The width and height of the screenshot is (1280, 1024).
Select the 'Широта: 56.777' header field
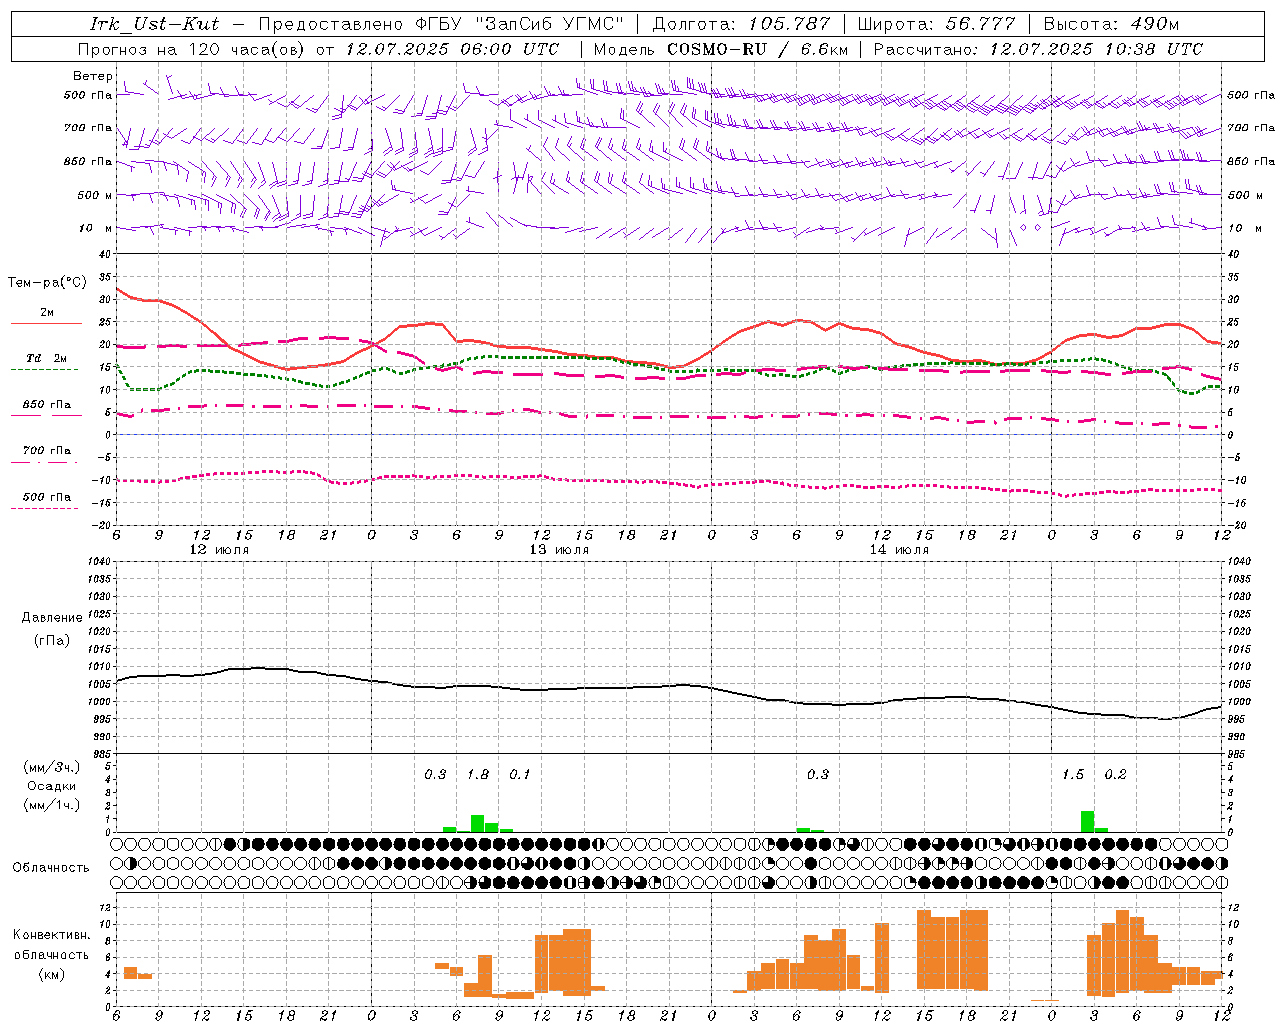(x=936, y=24)
